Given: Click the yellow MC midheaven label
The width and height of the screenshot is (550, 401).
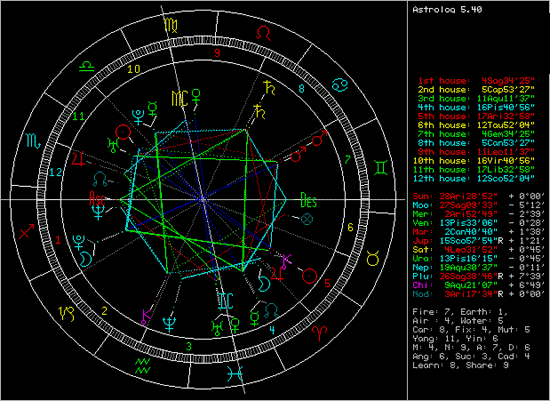Looking at the screenshot, I should 180,99.
